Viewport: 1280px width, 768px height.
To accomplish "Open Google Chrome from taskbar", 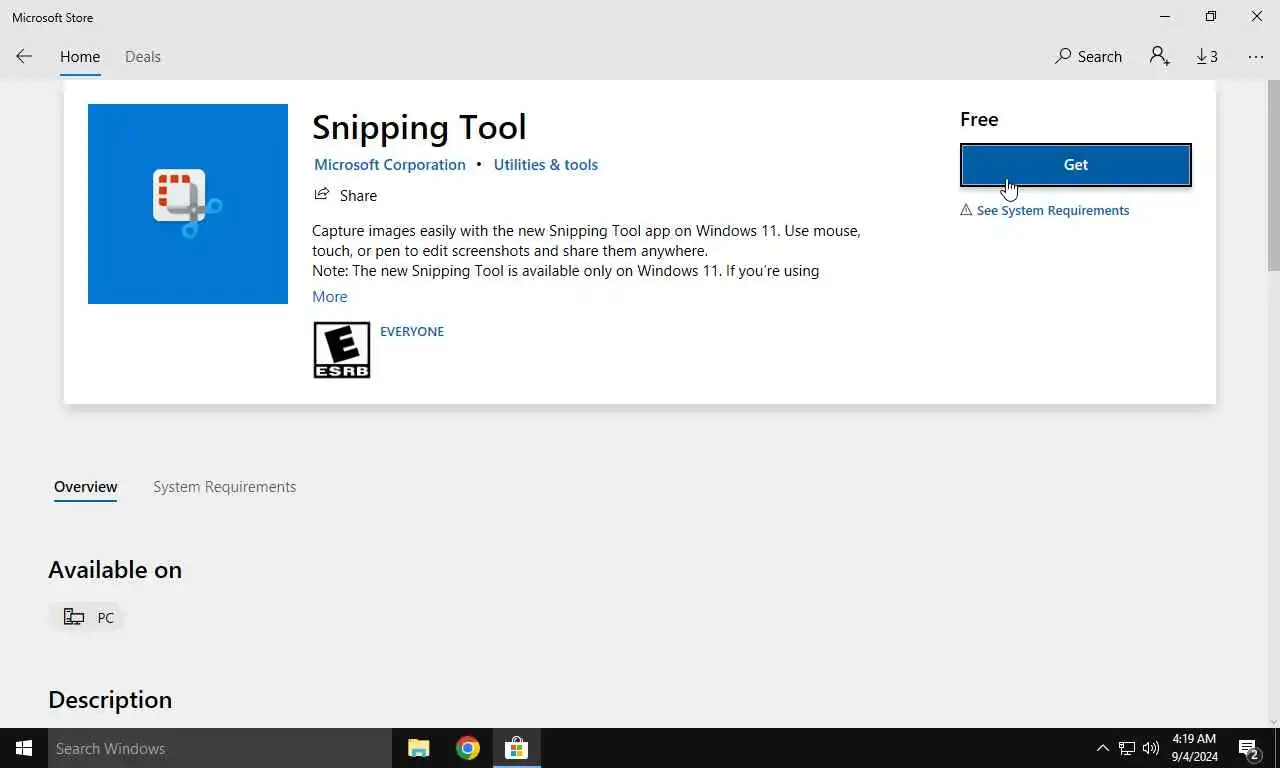I will (x=468, y=748).
